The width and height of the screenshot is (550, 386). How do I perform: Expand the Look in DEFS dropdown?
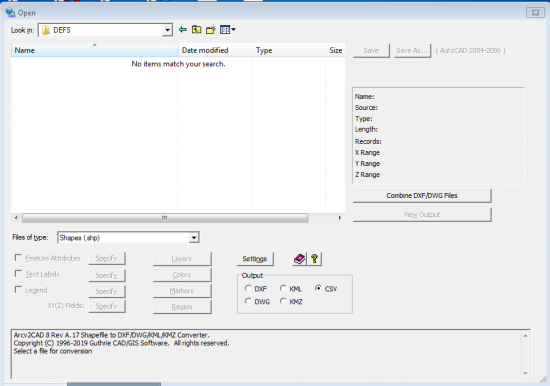[x=168, y=30]
